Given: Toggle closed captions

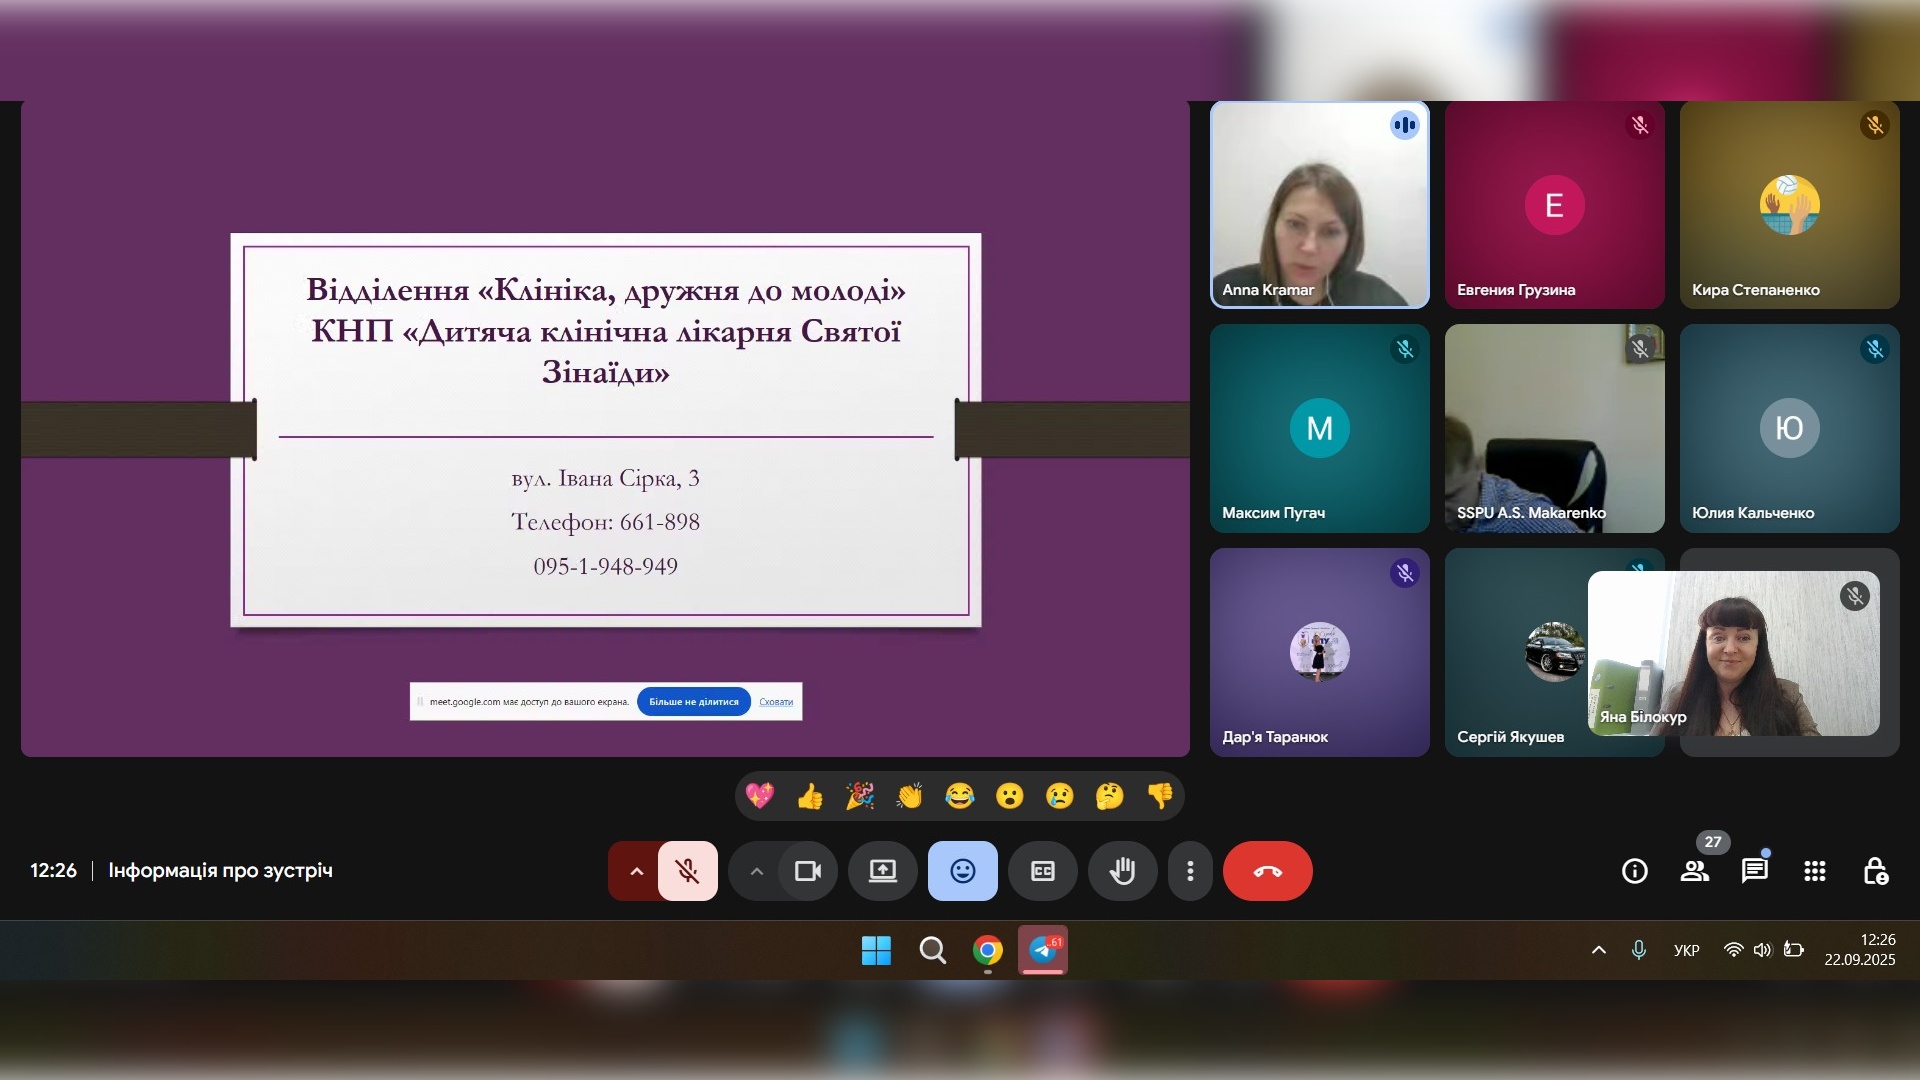Looking at the screenshot, I should coord(1042,871).
